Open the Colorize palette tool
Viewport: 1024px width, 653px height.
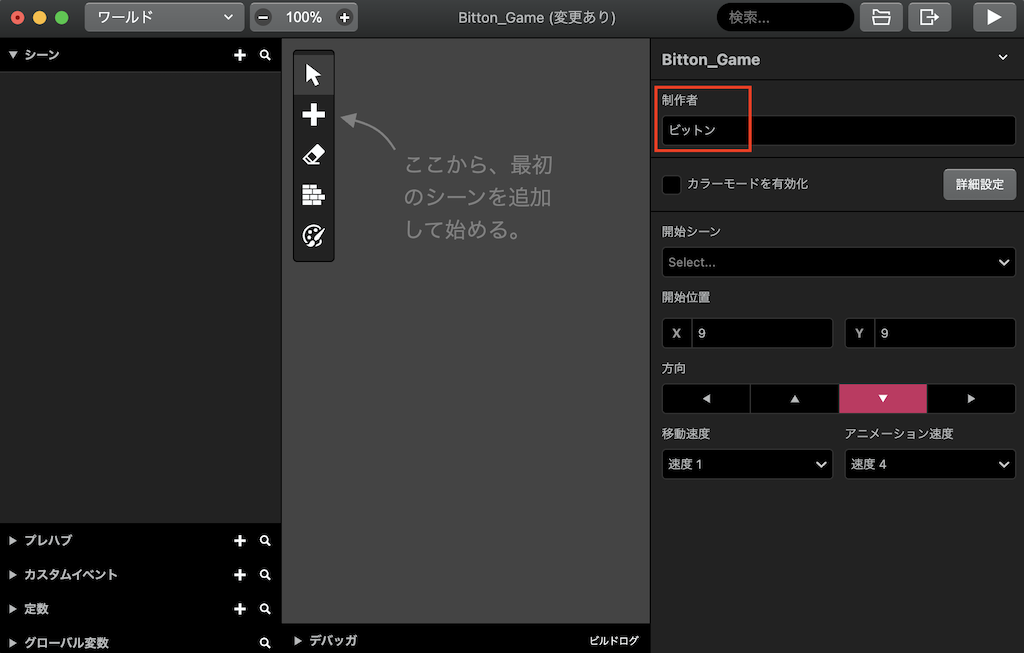[313, 236]
